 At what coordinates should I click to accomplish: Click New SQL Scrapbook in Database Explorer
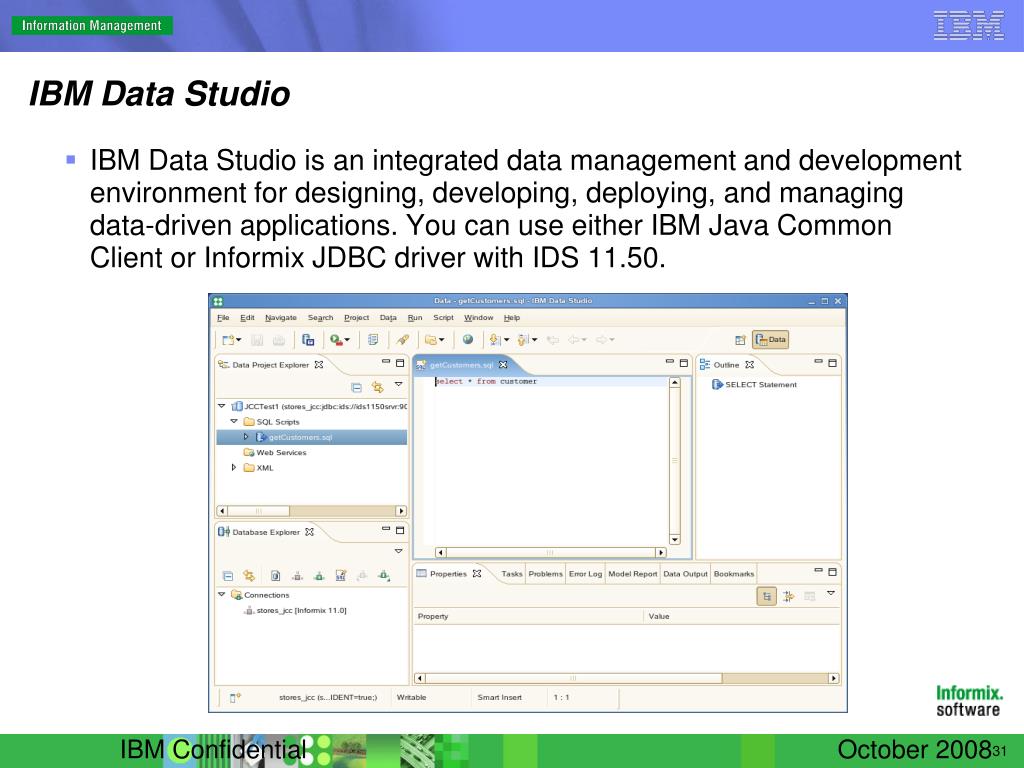pyautogui.click(x=340, y=575)
